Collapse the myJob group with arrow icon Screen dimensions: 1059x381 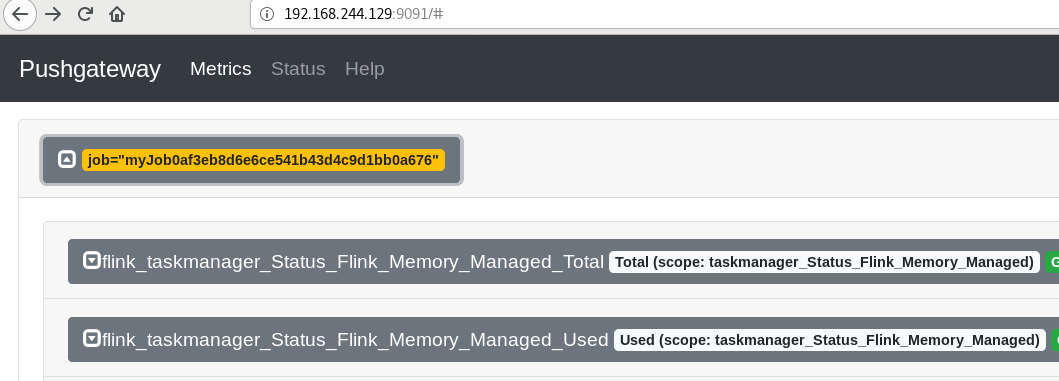point(66,159)
